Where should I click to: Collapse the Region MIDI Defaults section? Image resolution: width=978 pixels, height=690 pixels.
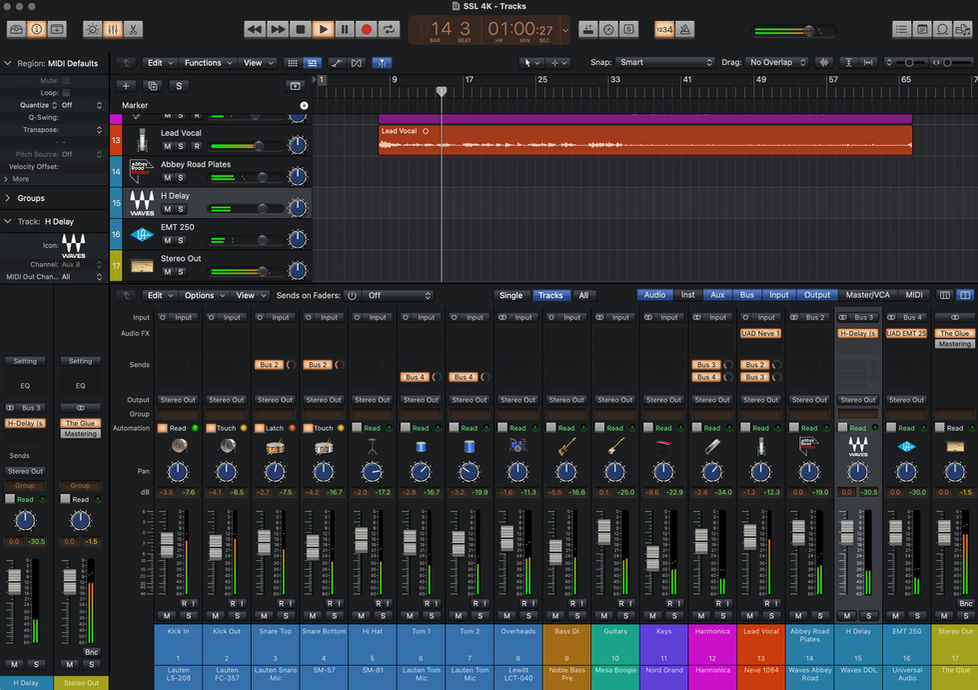tap(8, 63)
